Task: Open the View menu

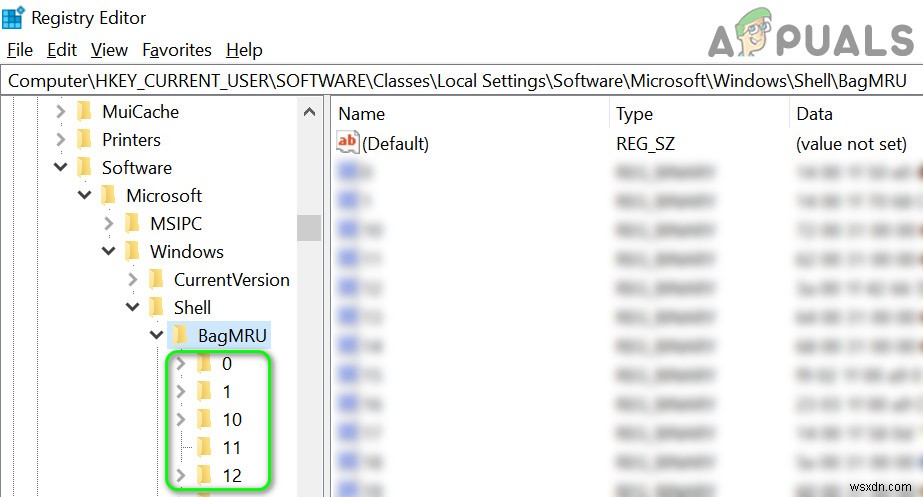Action: tap(109, 50)
